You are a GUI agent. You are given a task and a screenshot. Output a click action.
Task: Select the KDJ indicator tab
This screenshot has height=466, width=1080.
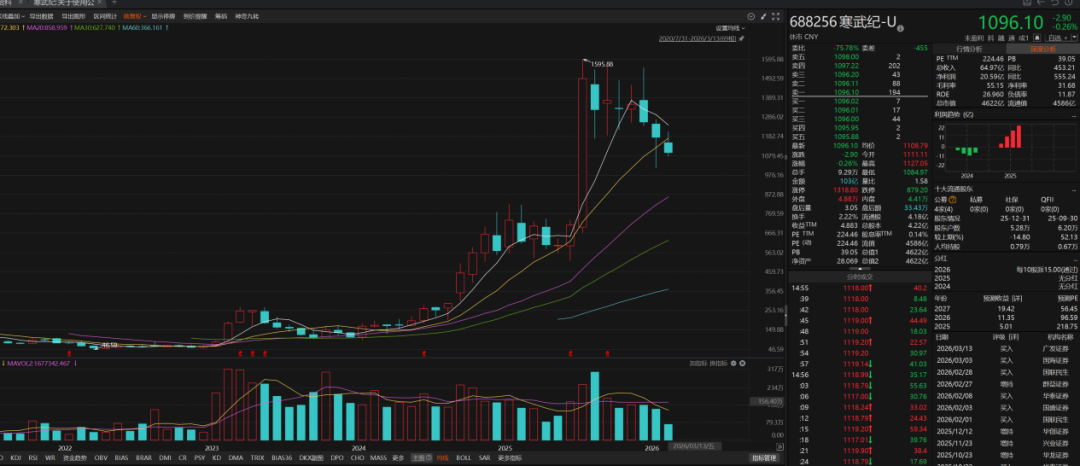point(16,458)
